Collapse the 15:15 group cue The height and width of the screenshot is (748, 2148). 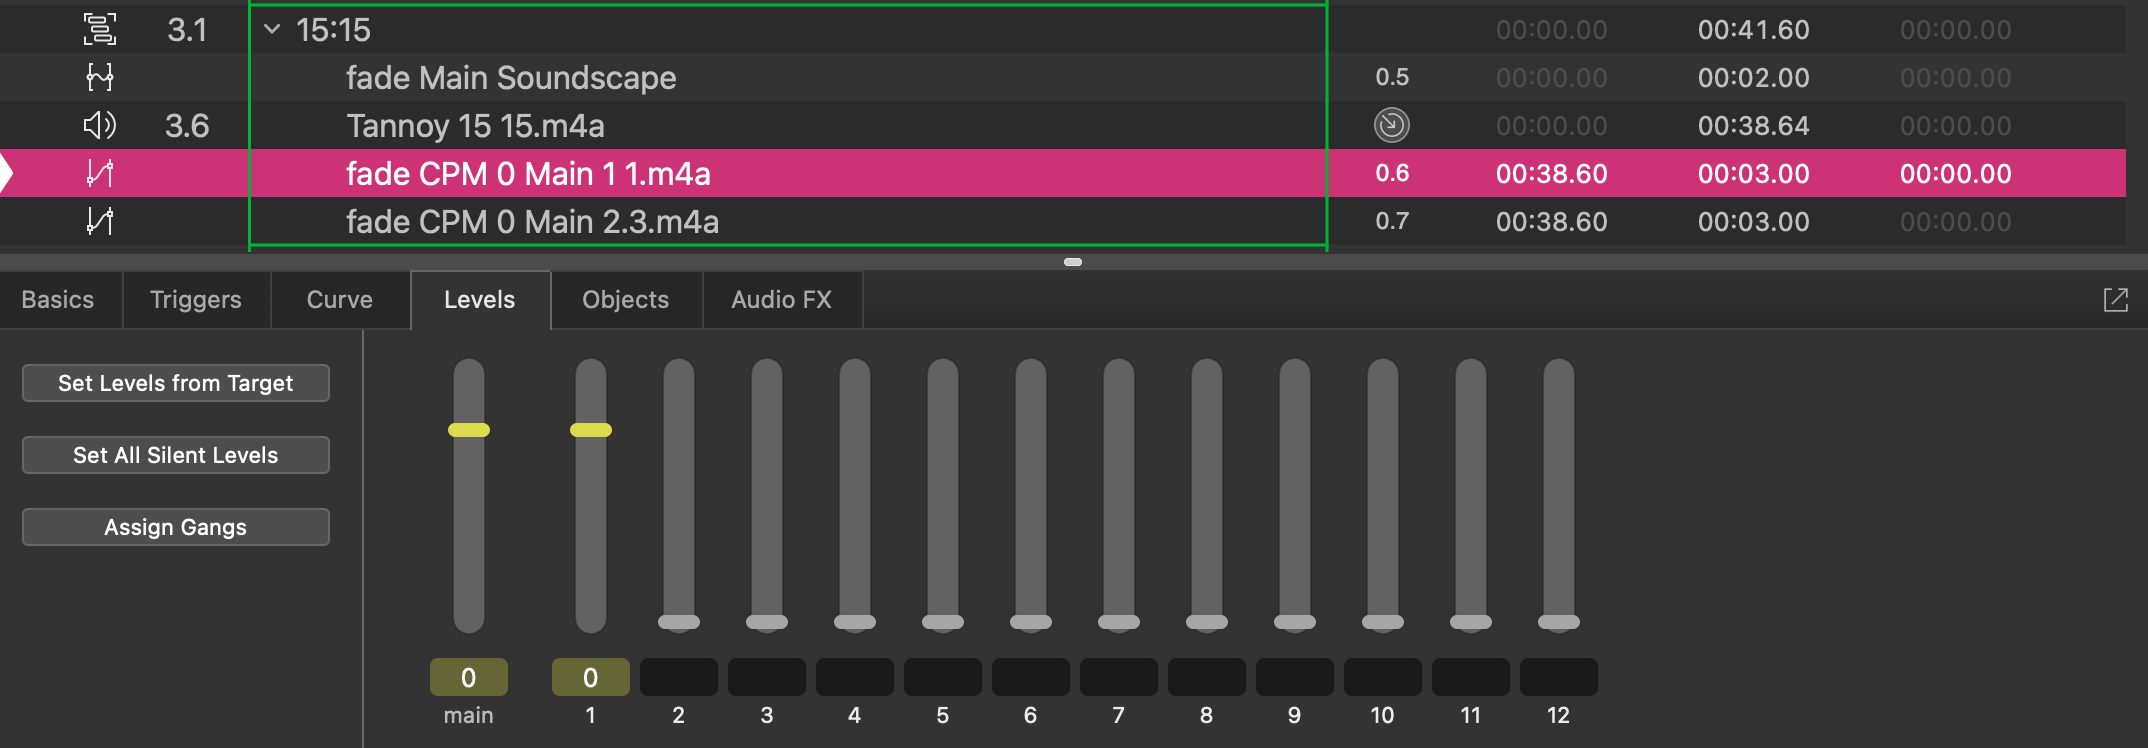tap(272, 30)
